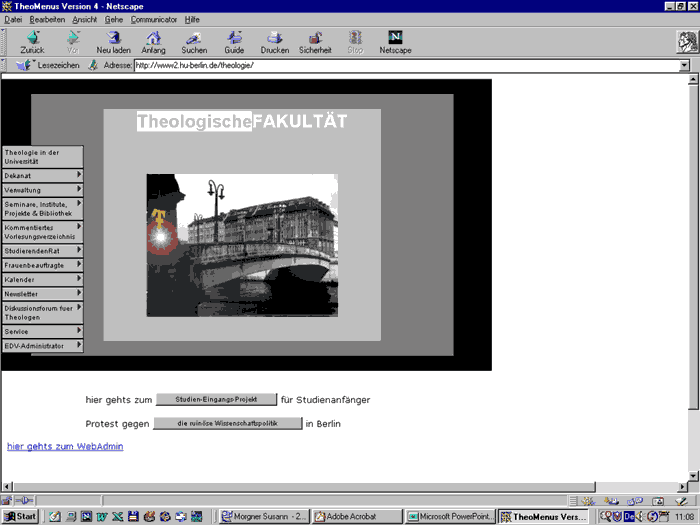Open the Communicator menu
Image resolution: width=700 pixels, height=525 pixels.
click(x=153, y=19)
